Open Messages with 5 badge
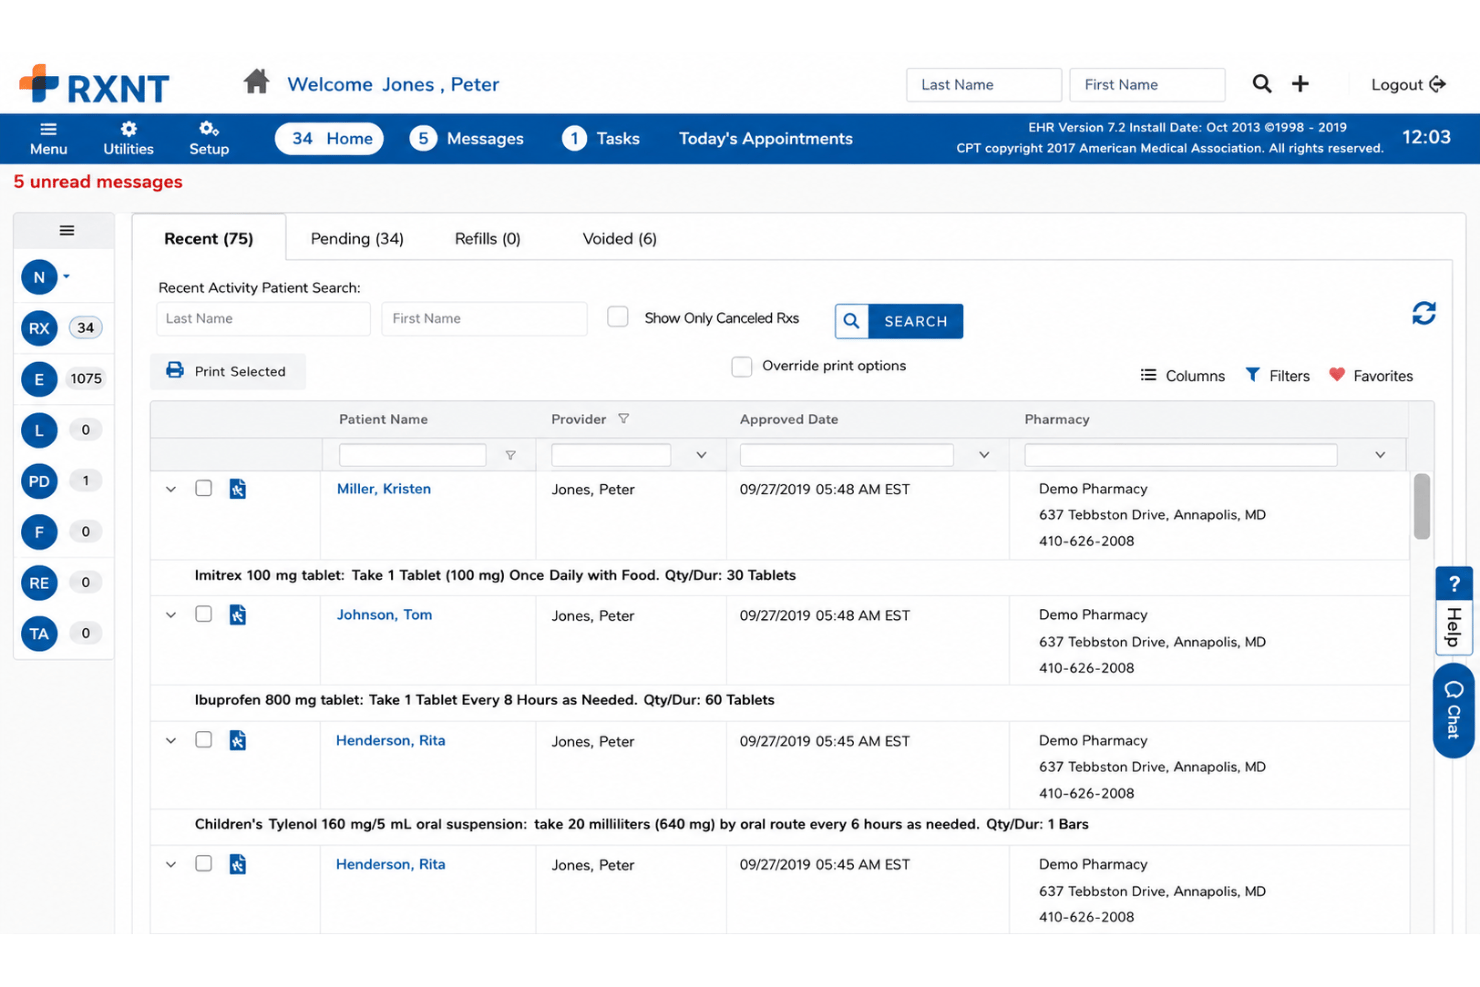Screen dimensions: 1480x987 [x=466, y=139]
